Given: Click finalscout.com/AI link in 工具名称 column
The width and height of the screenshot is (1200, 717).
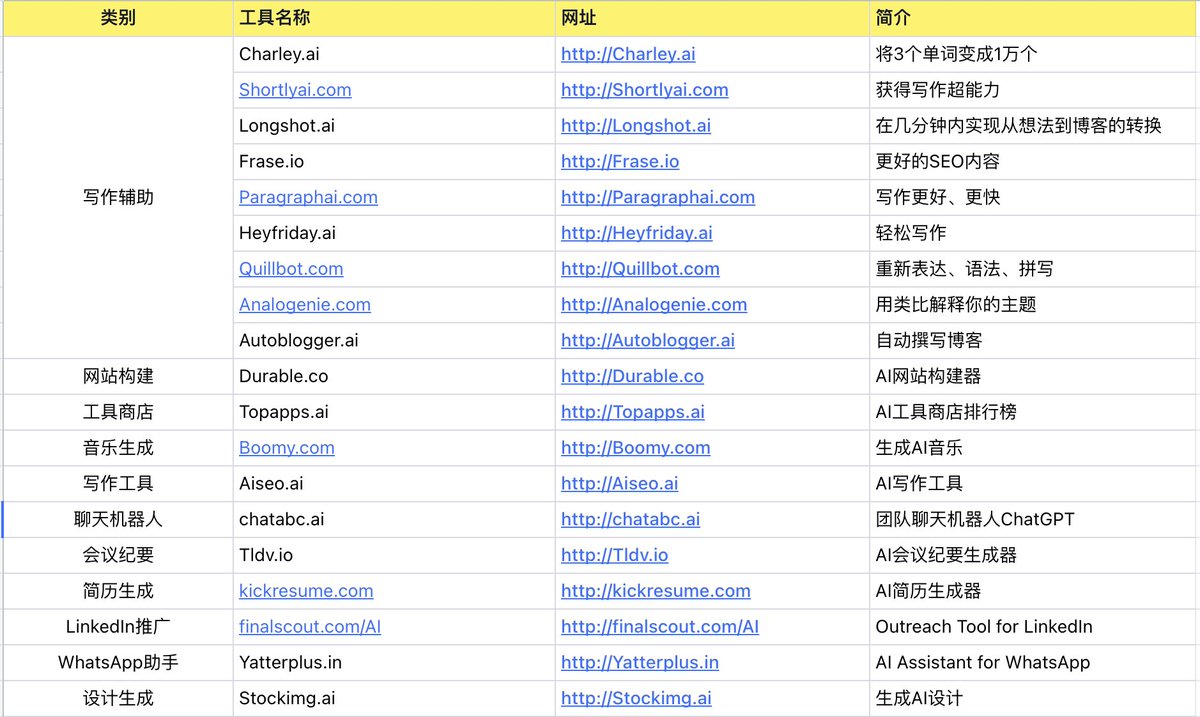Looking at the screenshot, I should [310, 627].
